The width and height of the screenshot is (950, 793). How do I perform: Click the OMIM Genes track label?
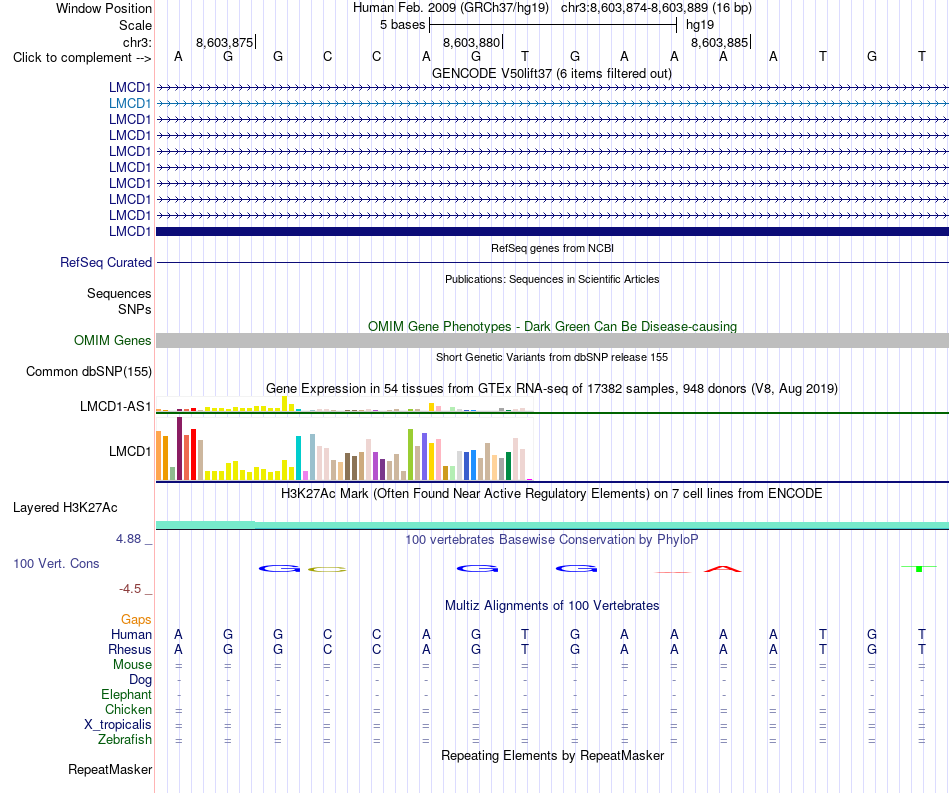pyautogui.click(x=113, y=340)
